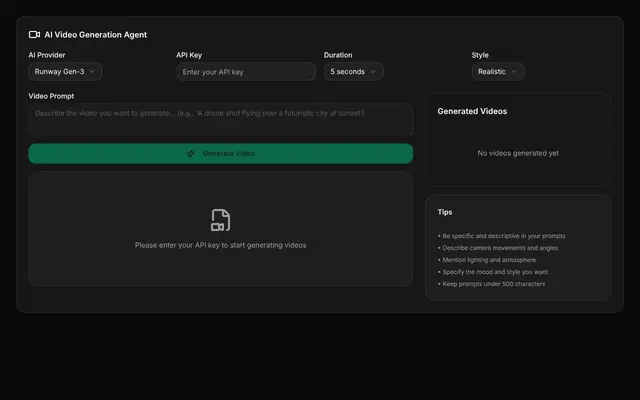Click tip 'Describe camera movements and angles'
The width and height of the screenshot is (640, 400).
point(498,248)
